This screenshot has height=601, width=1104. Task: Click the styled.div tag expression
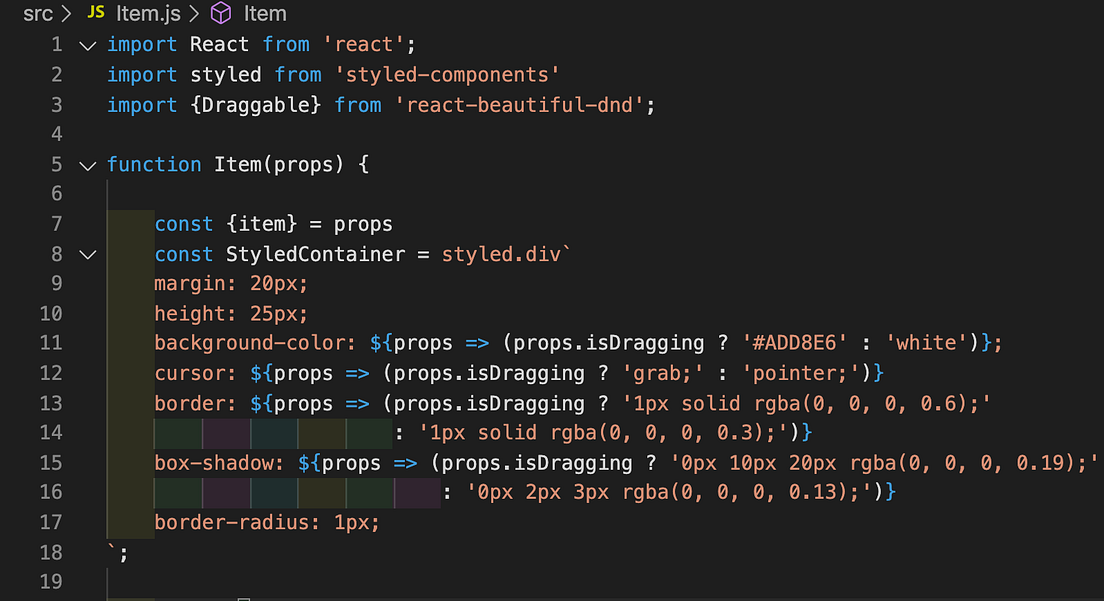tap(506, 255)
